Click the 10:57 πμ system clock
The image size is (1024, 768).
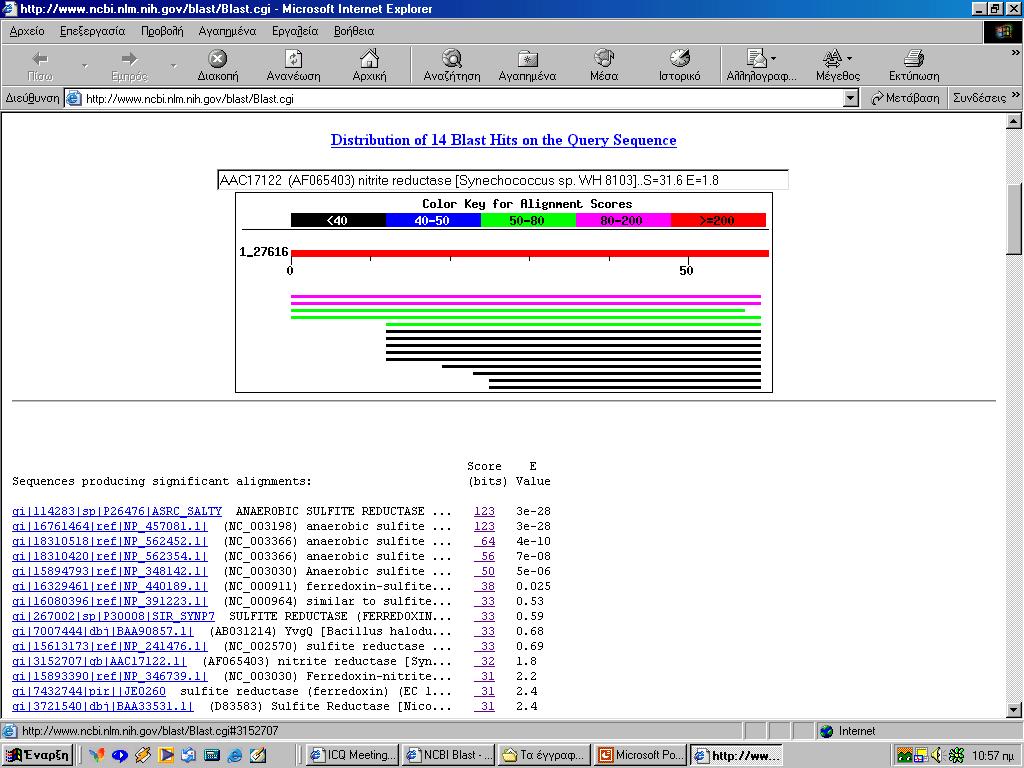[x=993, y=756]
